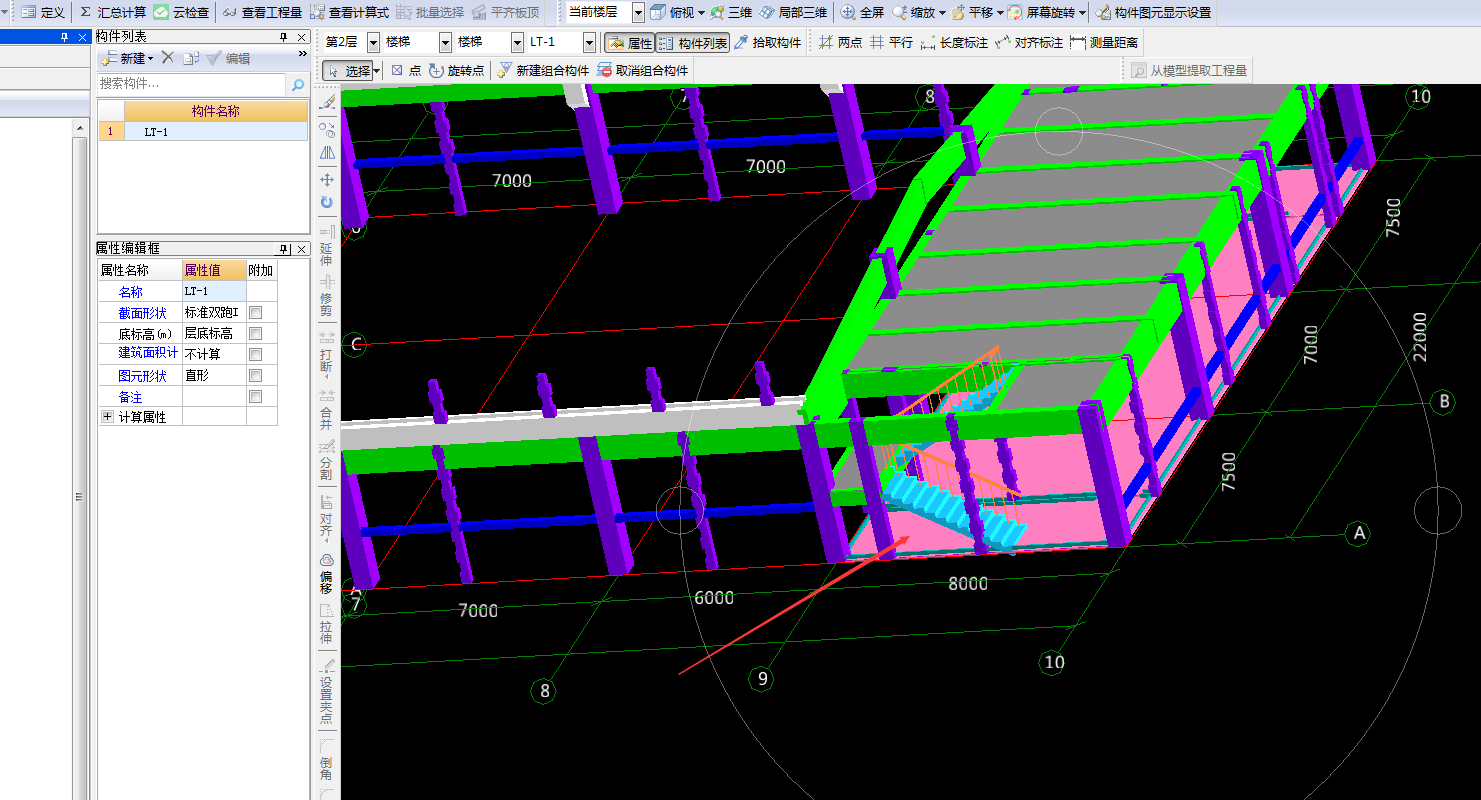Check the 附加 box for 图元形状

pos(255,376)
